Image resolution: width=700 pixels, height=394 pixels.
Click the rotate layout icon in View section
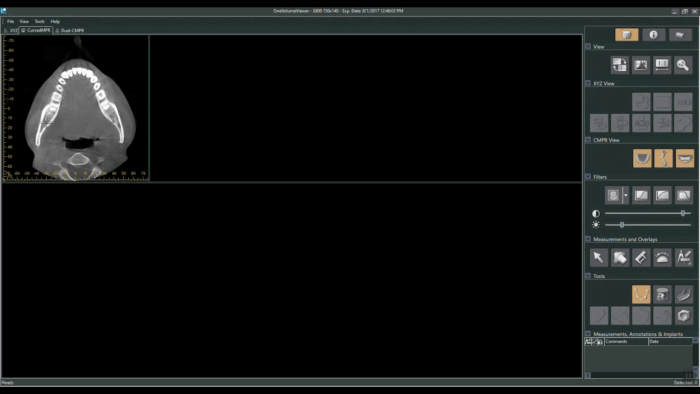pyautogui.click(x=620, y=65)
